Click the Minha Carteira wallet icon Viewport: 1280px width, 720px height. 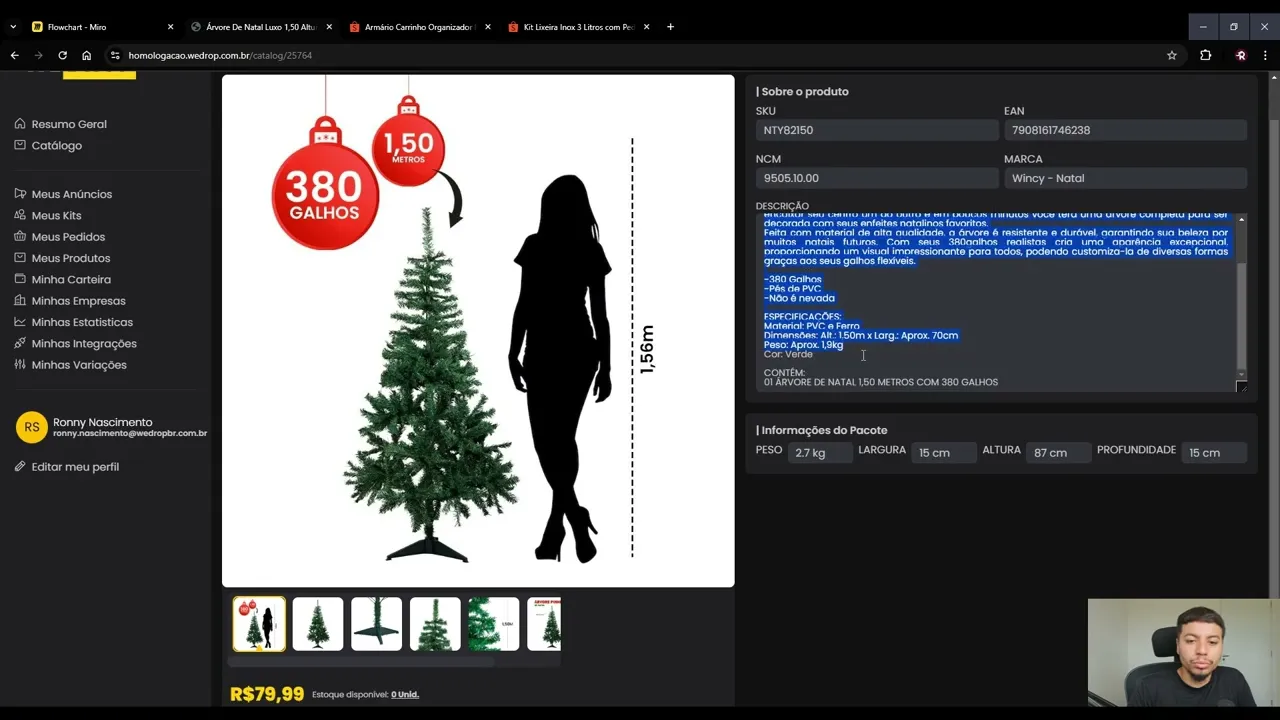coord(20,280)
